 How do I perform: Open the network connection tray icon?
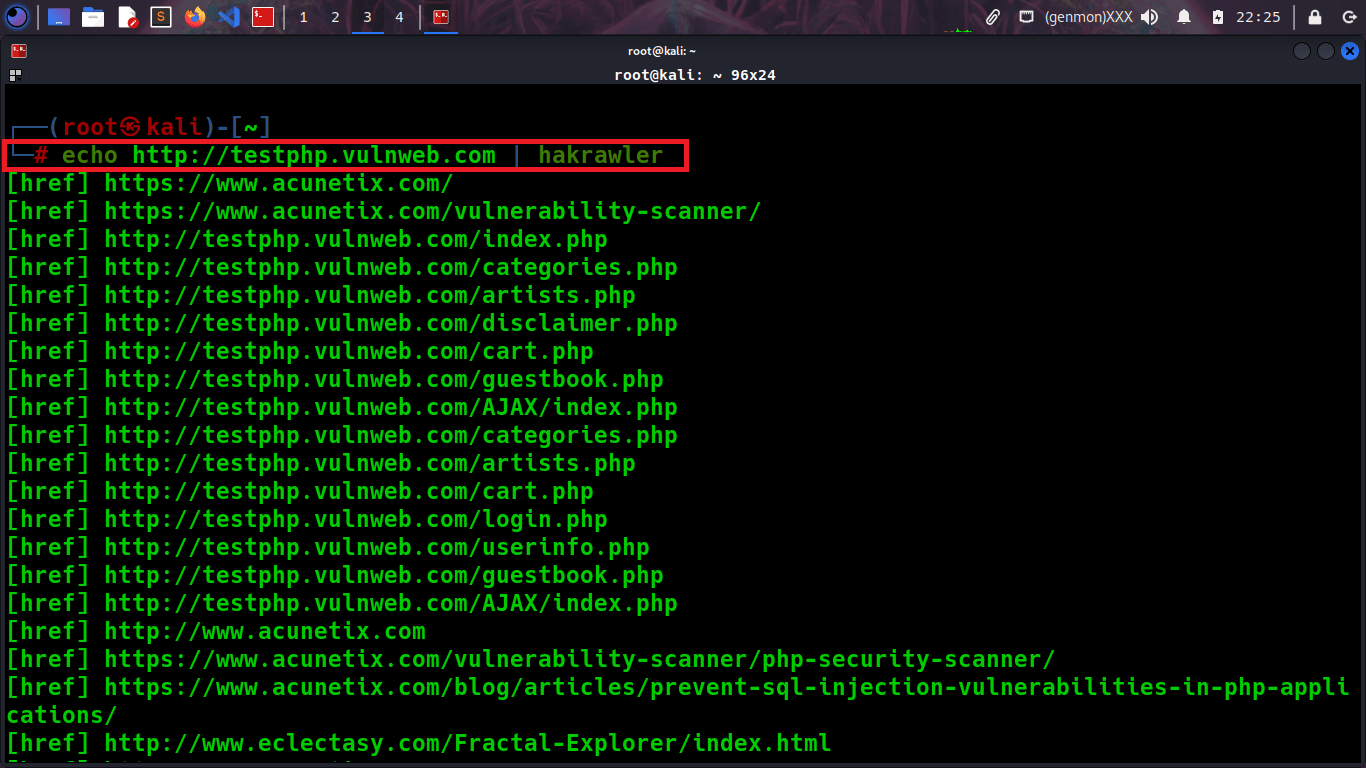coord(1026,17)
